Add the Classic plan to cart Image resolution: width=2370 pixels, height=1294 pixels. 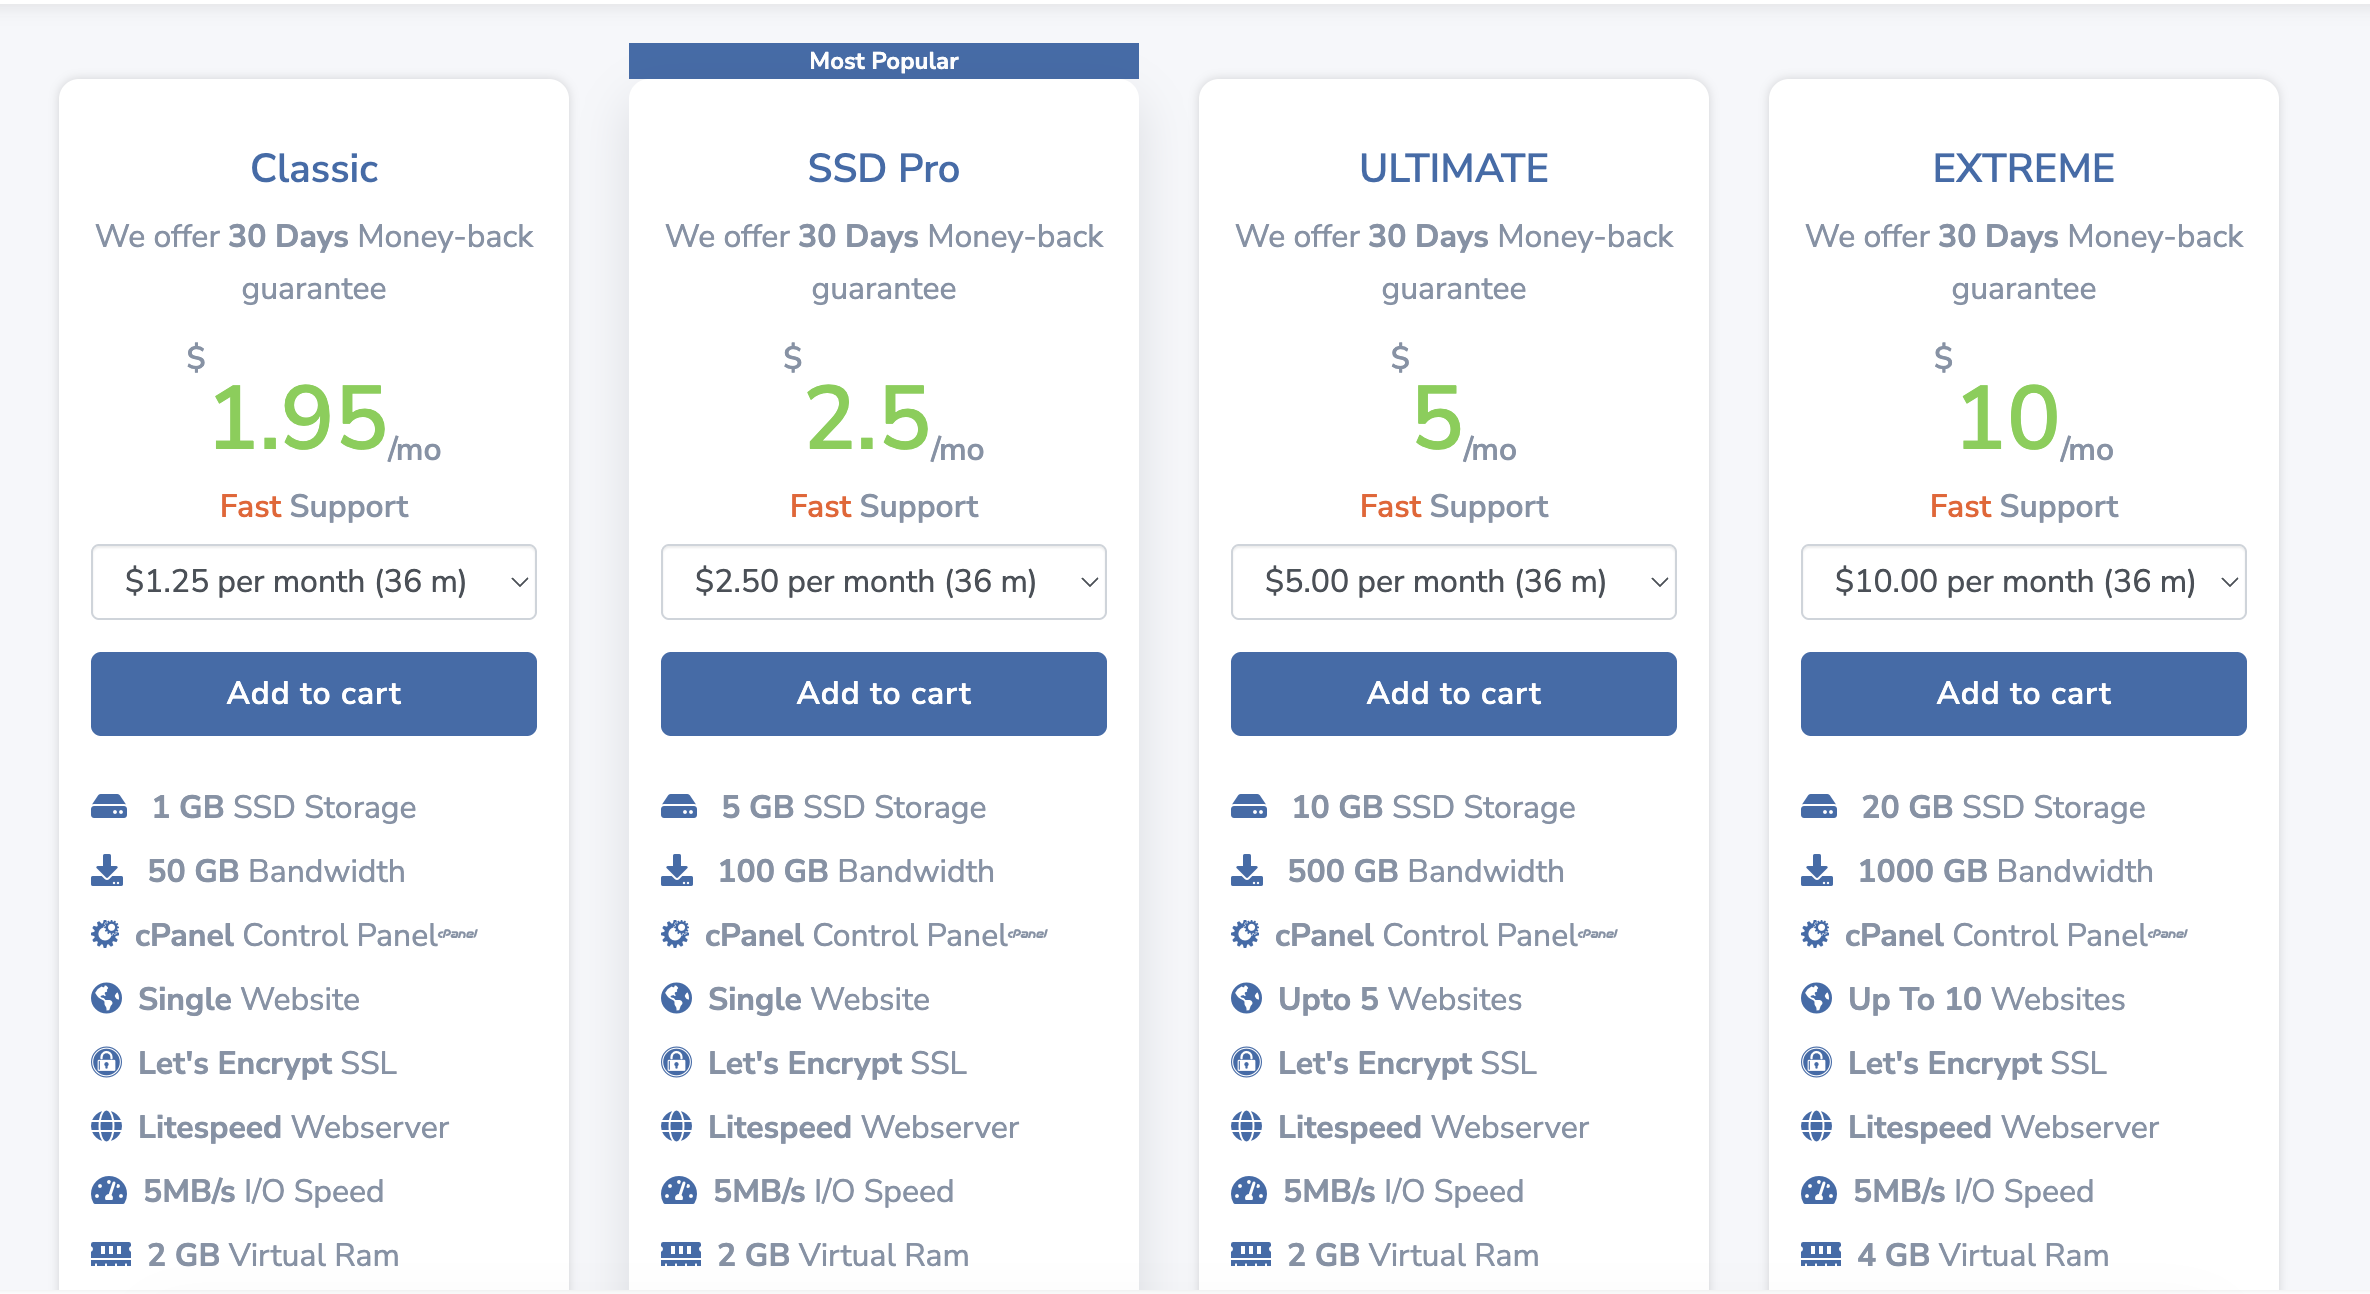coord(314,694)
